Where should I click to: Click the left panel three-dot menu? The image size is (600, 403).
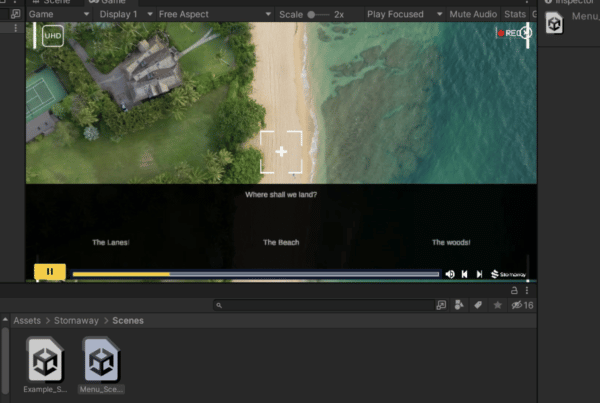click(15, 28)
